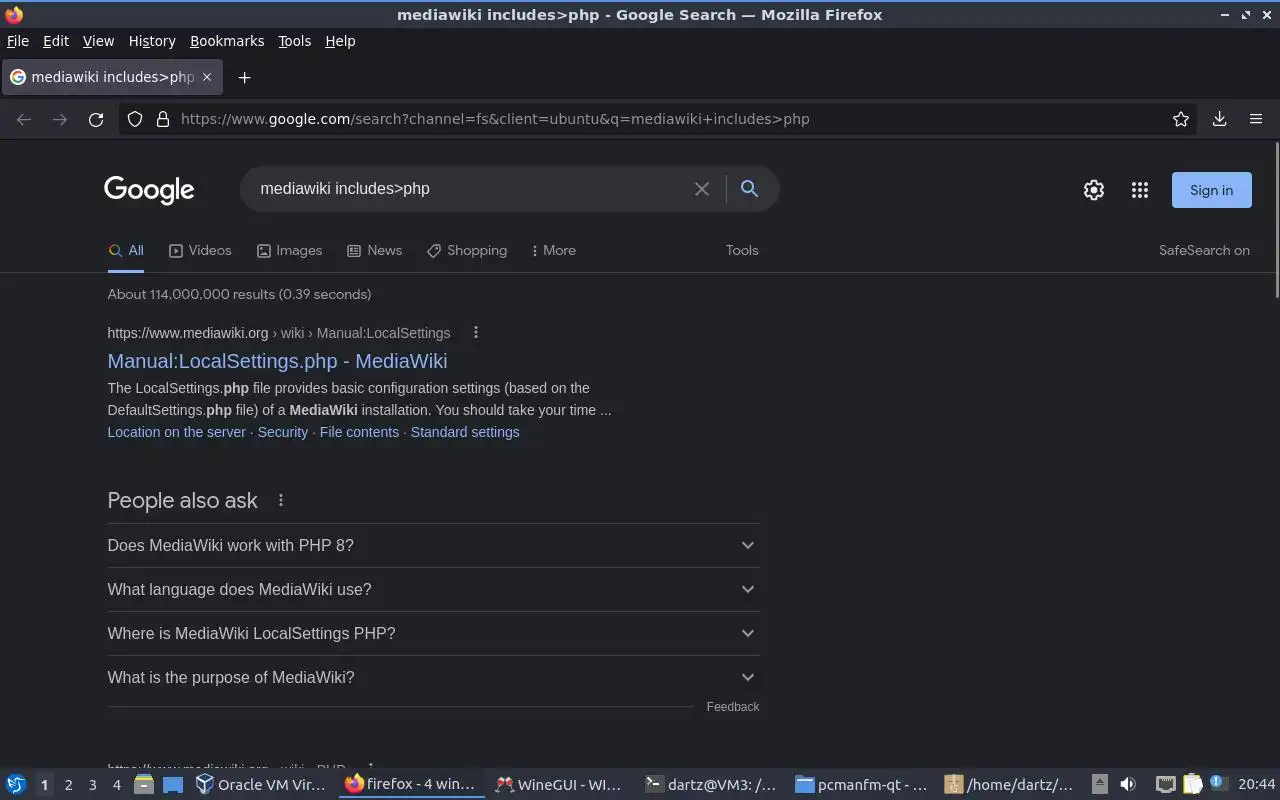Open the History menu

tap(152, 41)
